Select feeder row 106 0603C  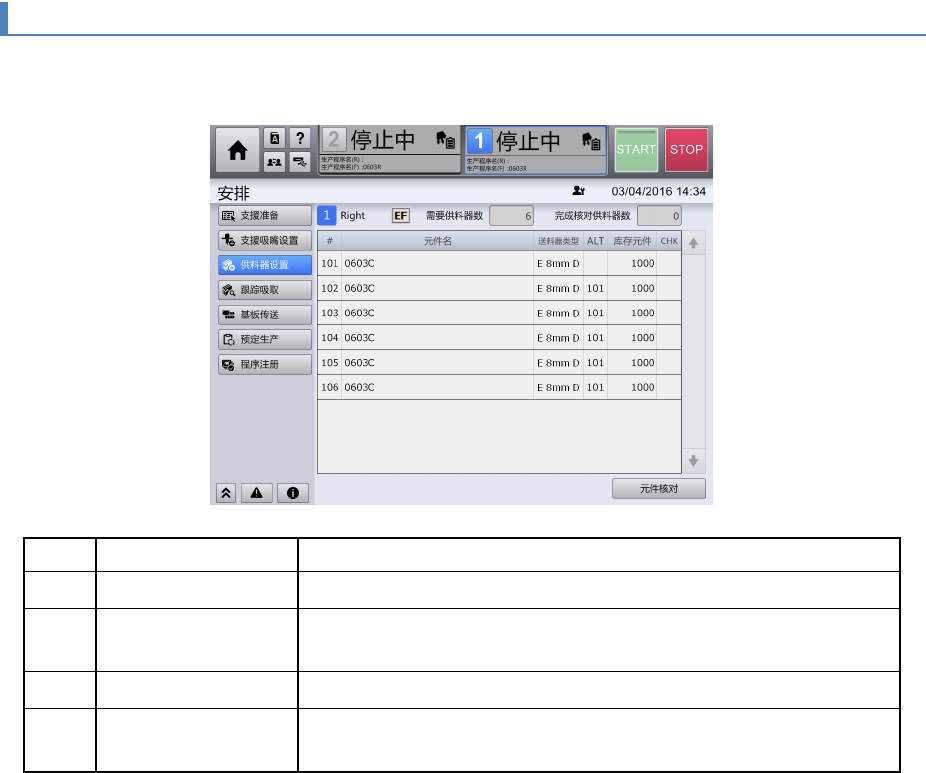(499, 387)
